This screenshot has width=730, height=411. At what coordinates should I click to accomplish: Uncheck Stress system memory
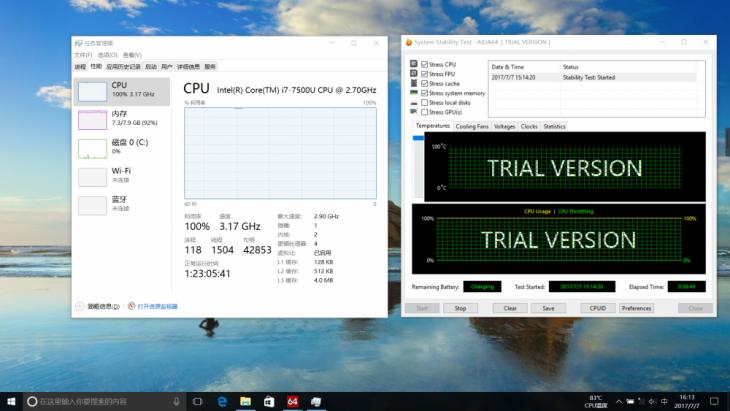click(424, 93)
